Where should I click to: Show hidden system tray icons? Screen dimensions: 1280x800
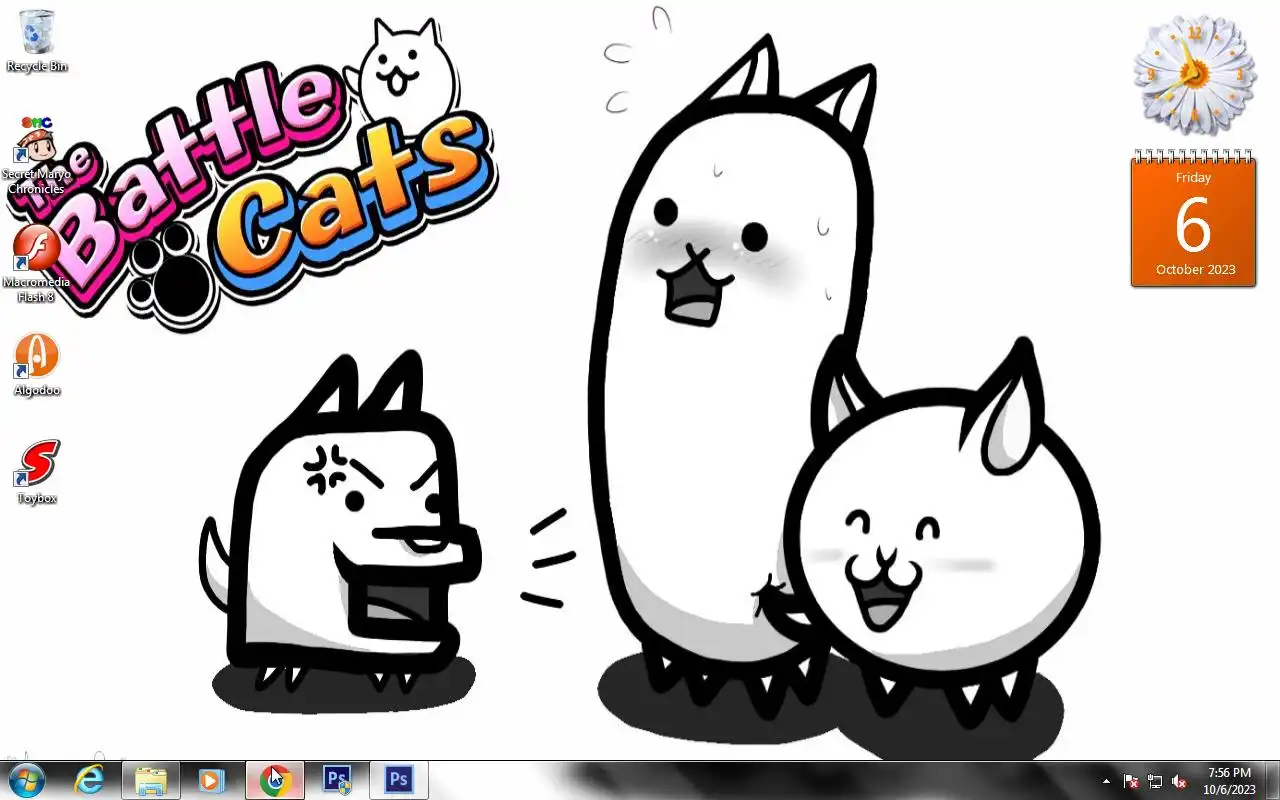pos(1106,781)
